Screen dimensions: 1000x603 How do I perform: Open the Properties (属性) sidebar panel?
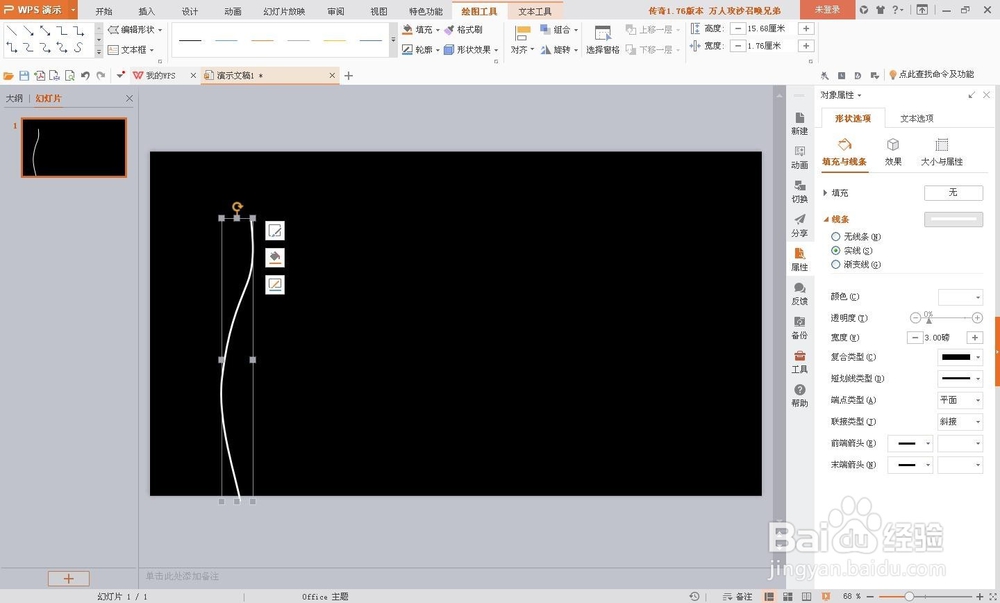(800, 259)
